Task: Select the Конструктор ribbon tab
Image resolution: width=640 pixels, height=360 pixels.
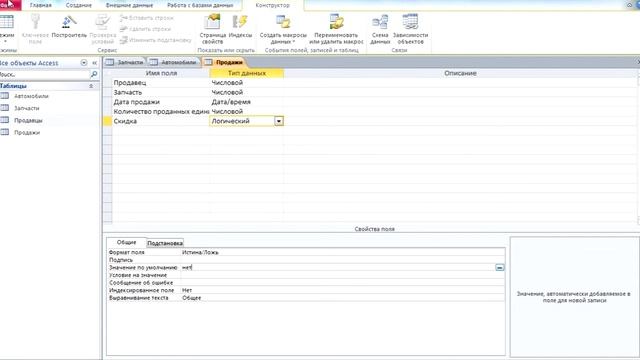Action: [272, 5]
